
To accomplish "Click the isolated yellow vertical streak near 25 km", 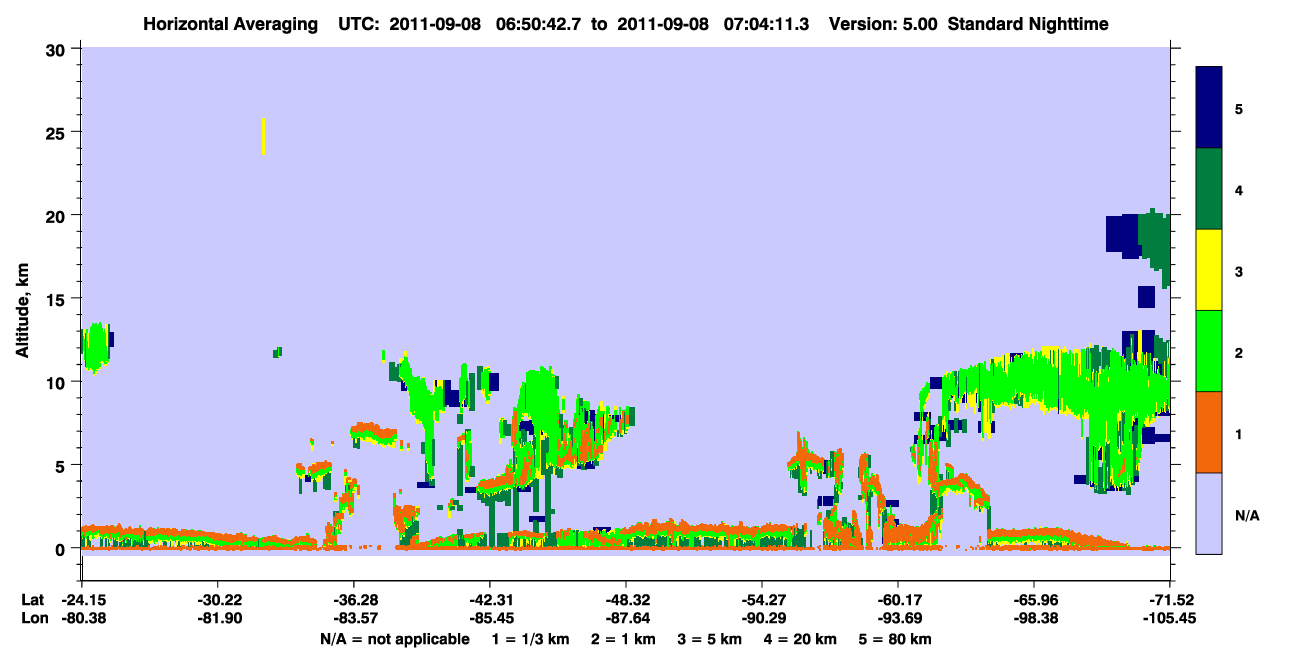I will (x=263, y=136).
